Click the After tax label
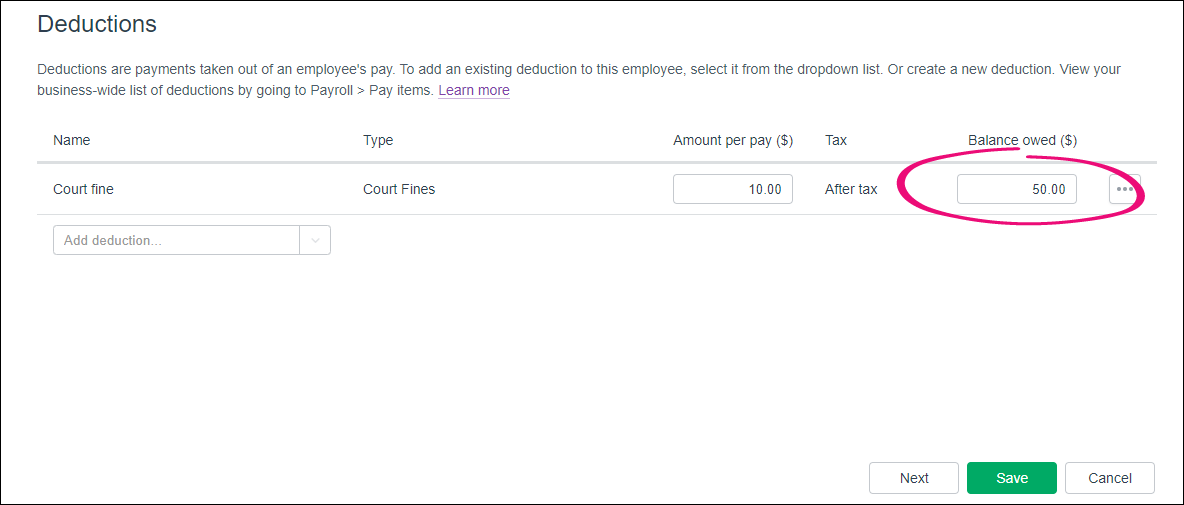The height and width of the screenshot is (505, 1184). coord(851,189)
